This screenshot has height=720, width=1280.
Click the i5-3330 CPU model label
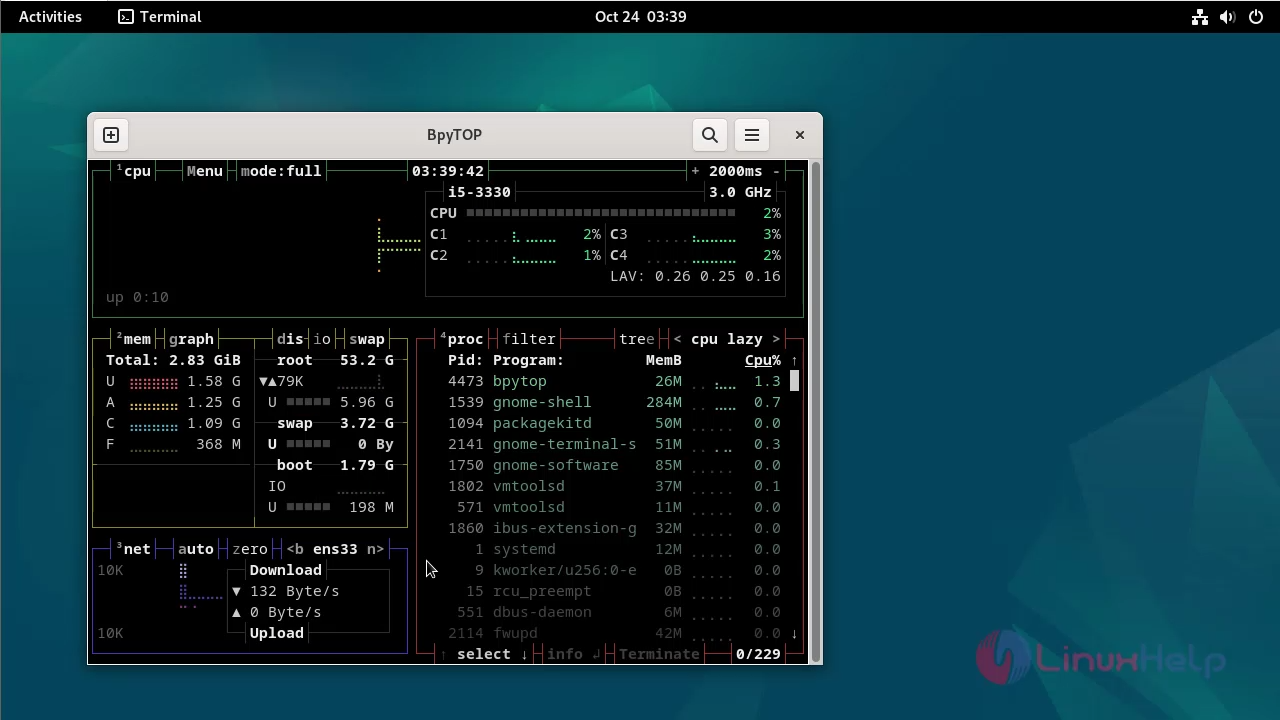pos(479,192)
